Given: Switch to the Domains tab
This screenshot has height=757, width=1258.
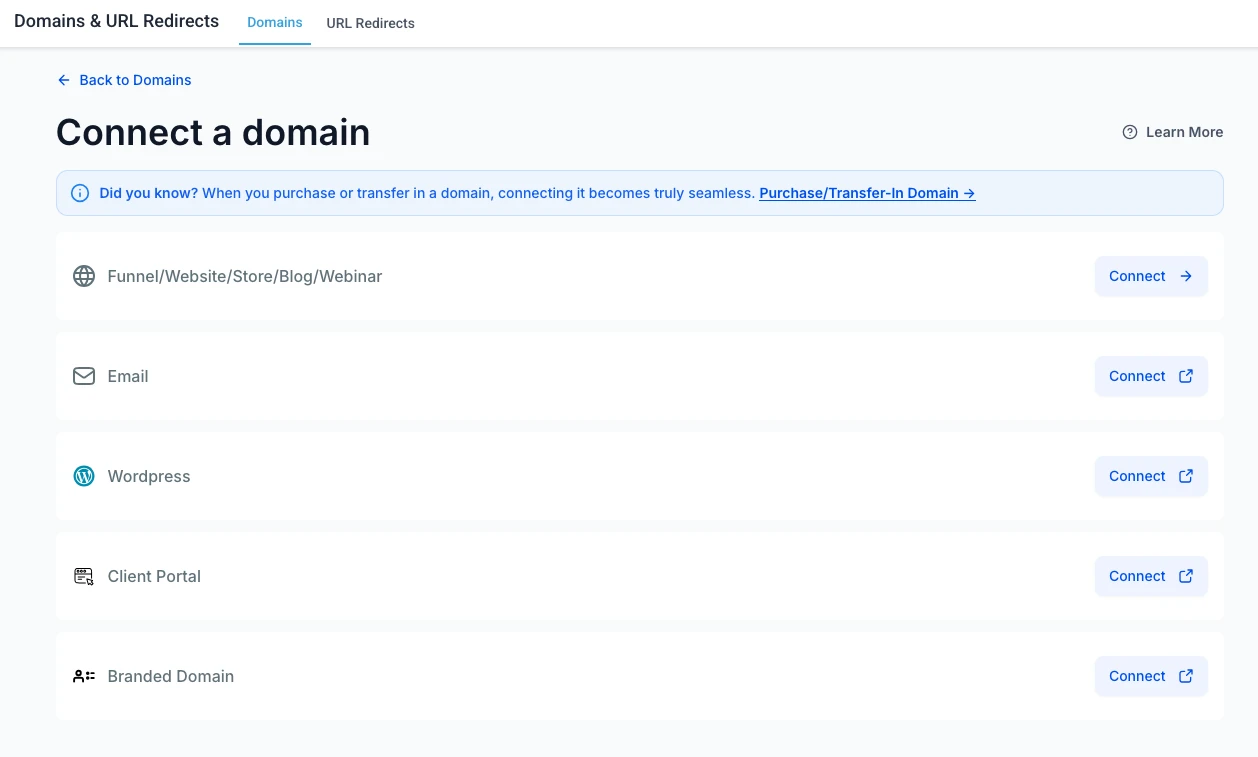Looking at the screenshot, I should click(275, 22).
